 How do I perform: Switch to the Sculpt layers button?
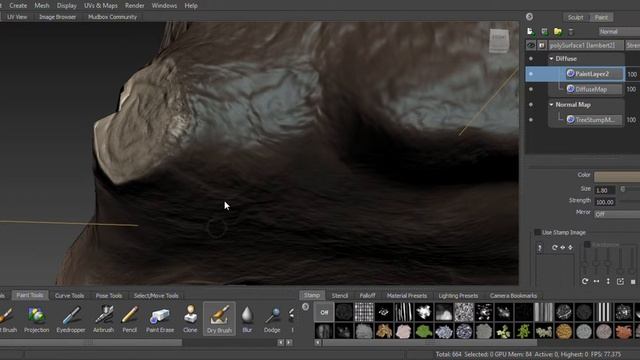tap(575, 17)
